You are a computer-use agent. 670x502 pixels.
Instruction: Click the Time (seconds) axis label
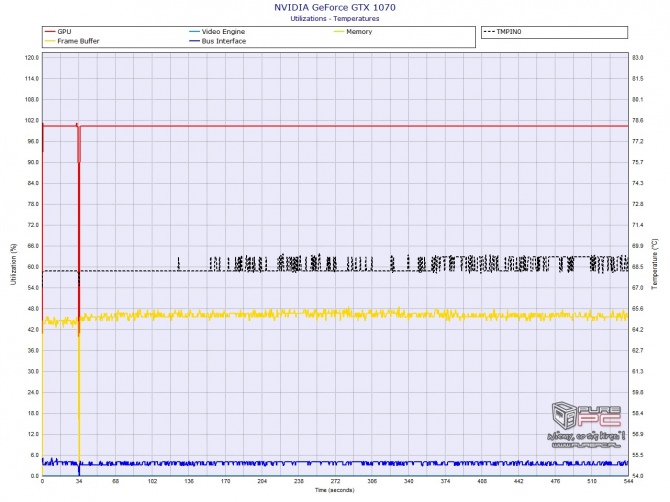tap(335, 490)
